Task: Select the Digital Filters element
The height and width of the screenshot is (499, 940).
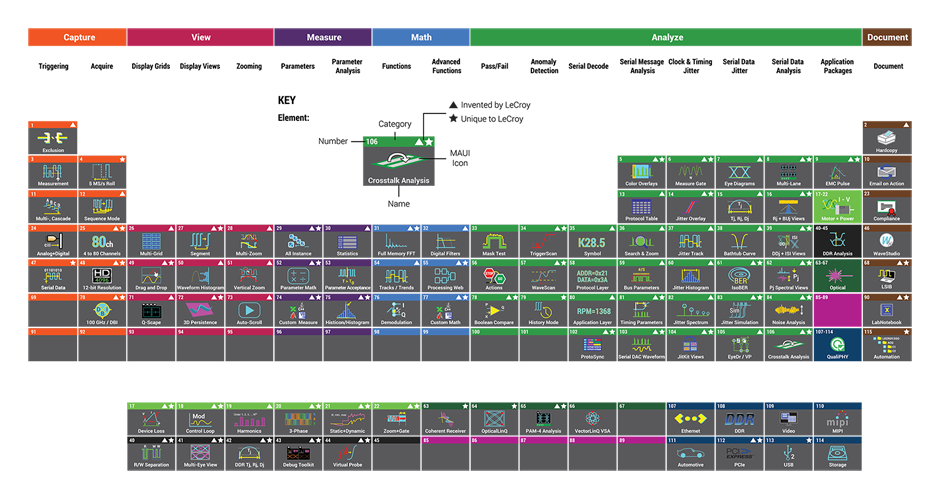Action: pos(445,242)
